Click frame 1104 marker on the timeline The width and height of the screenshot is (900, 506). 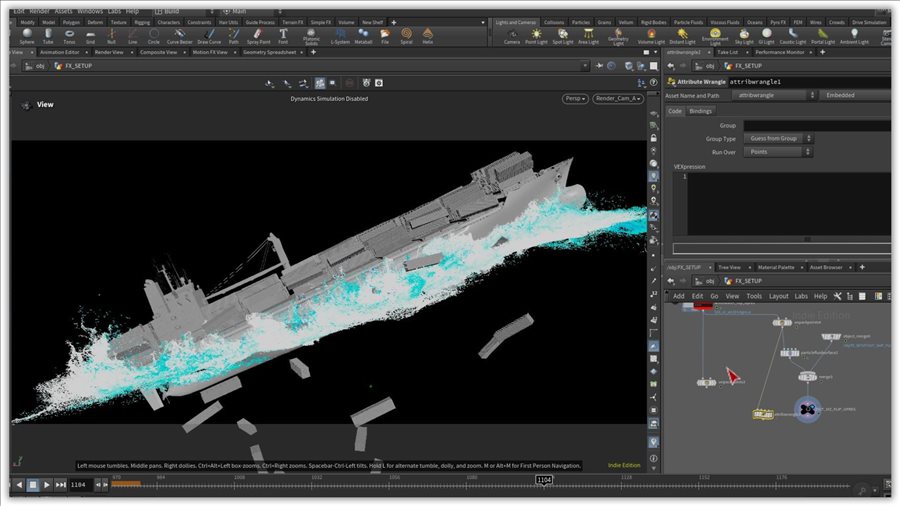(543, 480)
